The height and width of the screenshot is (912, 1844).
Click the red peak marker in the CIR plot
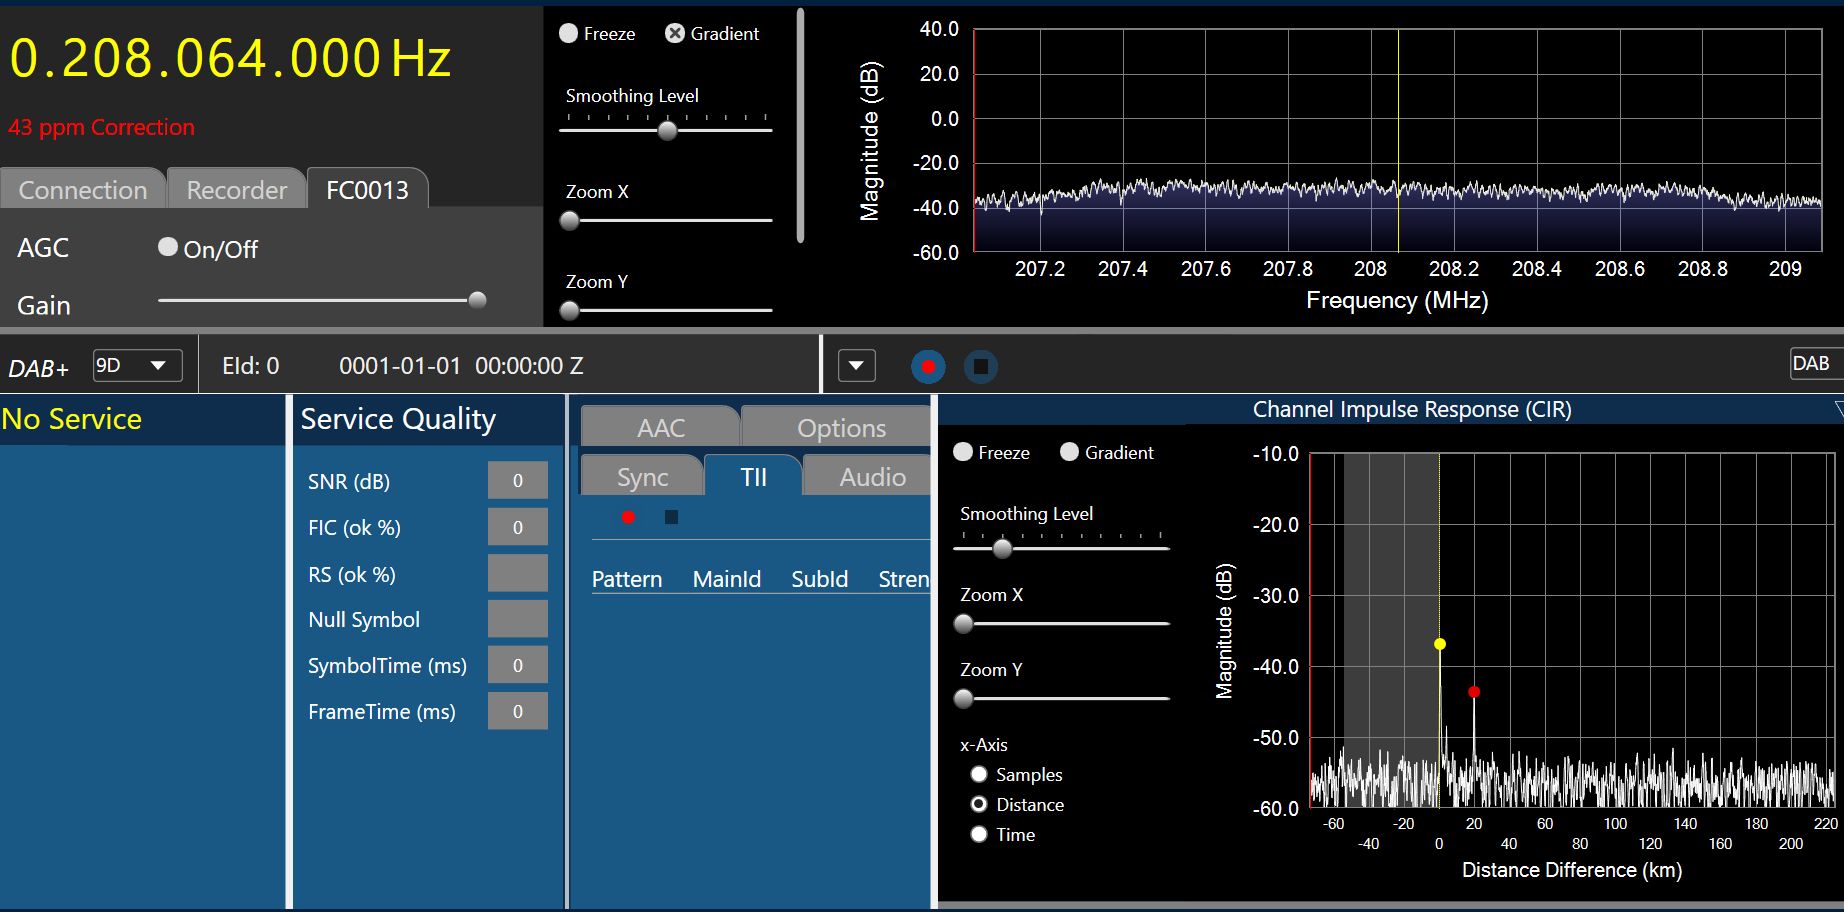pos(1474,692)
